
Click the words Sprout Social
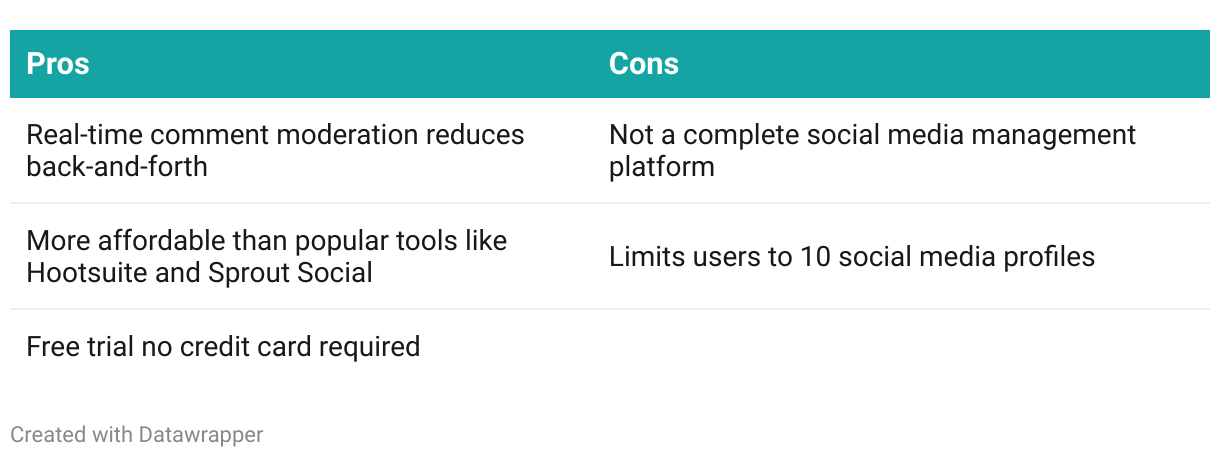coord(290,272)
